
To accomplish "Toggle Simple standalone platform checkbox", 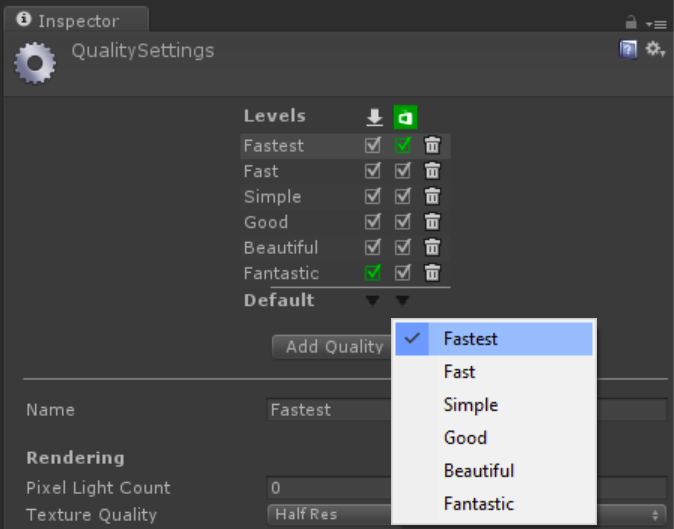I will tap(373, 196).
